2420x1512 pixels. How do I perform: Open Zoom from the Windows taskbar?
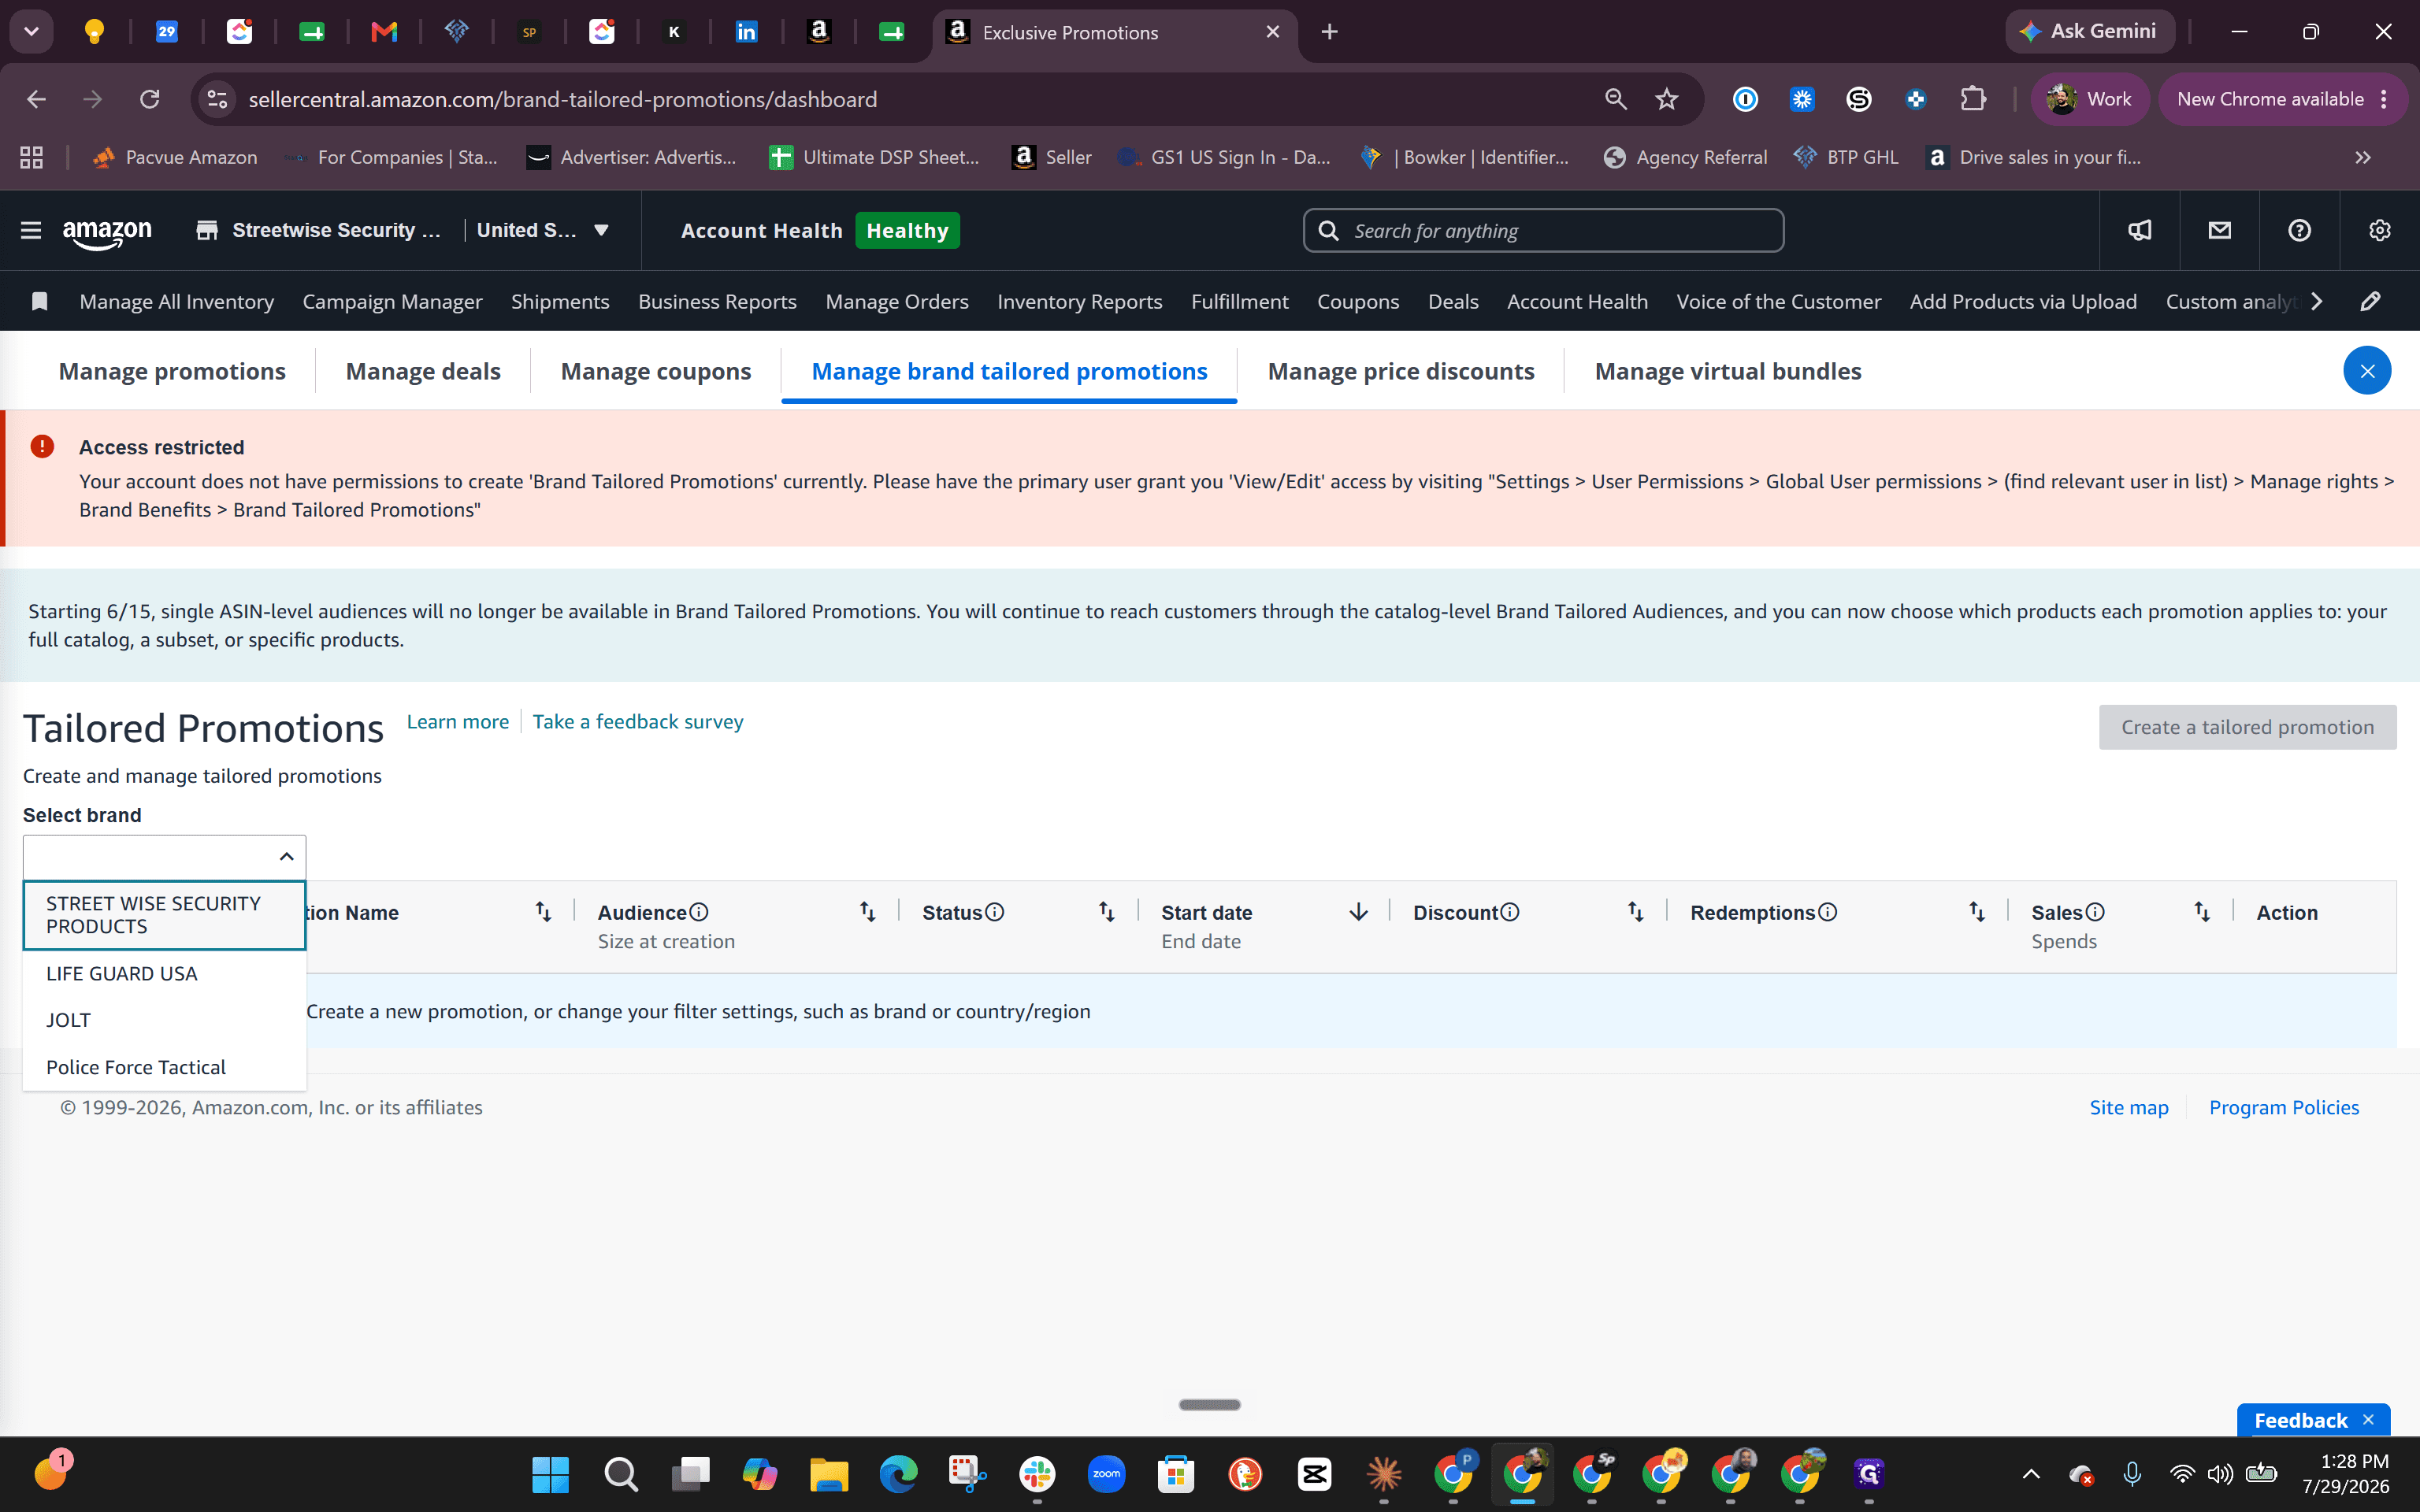[x=1106, y=1474]
